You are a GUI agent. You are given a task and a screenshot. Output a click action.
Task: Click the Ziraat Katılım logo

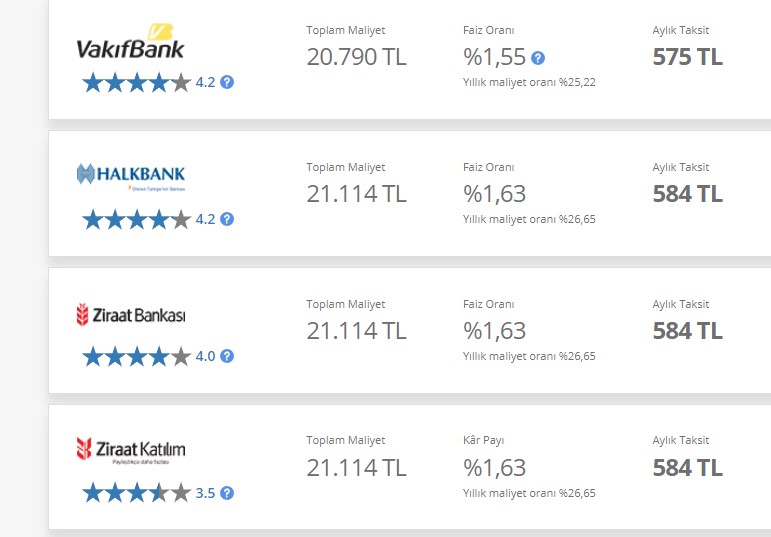coord(131,450)
